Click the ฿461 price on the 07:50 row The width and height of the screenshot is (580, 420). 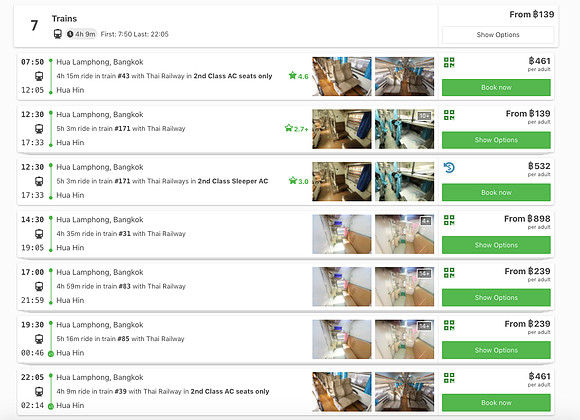[539, 61]
